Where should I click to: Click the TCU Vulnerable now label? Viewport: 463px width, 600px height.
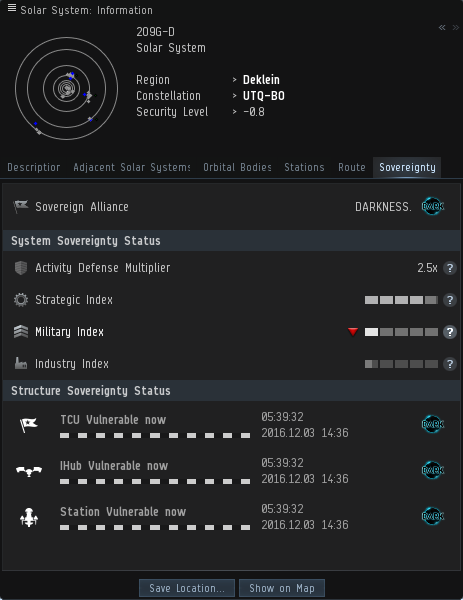(x=113, y=420)
